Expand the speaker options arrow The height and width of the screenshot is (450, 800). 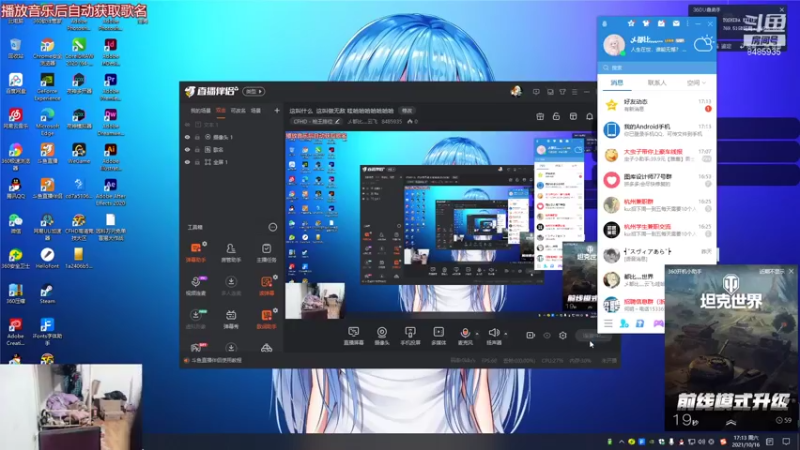coord(506,334)
